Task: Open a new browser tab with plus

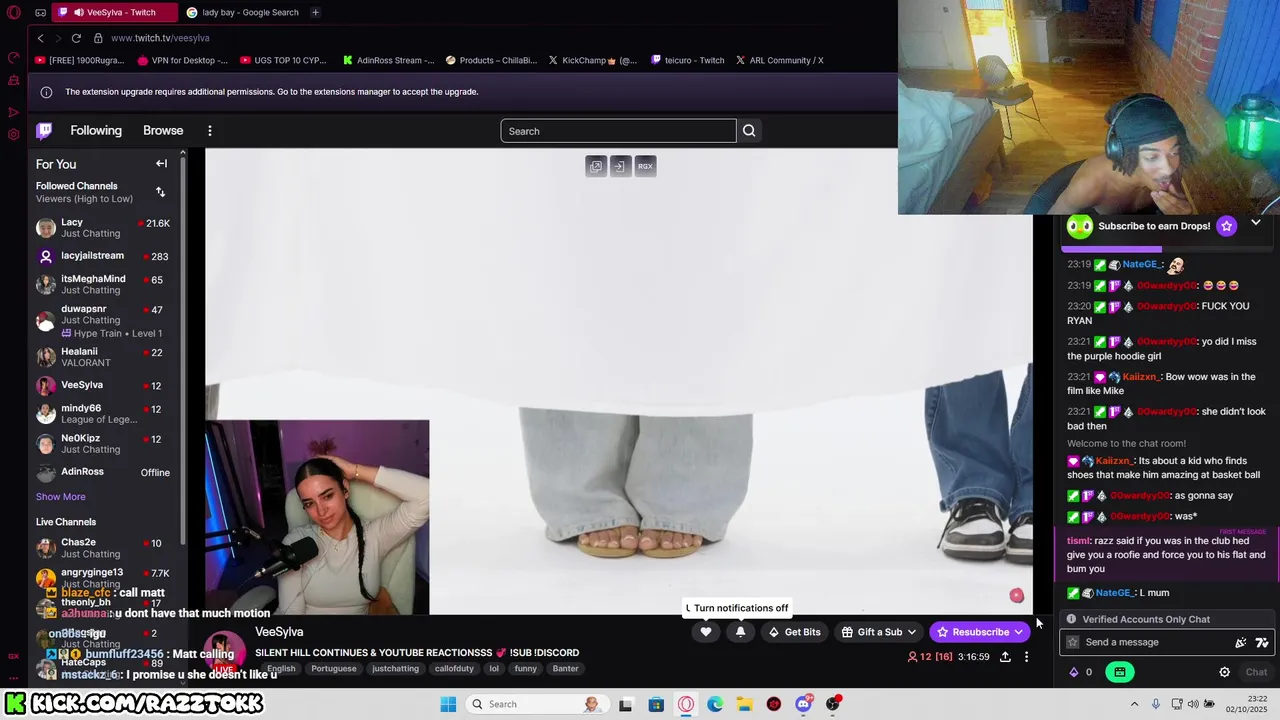Action: coord(315,13)
